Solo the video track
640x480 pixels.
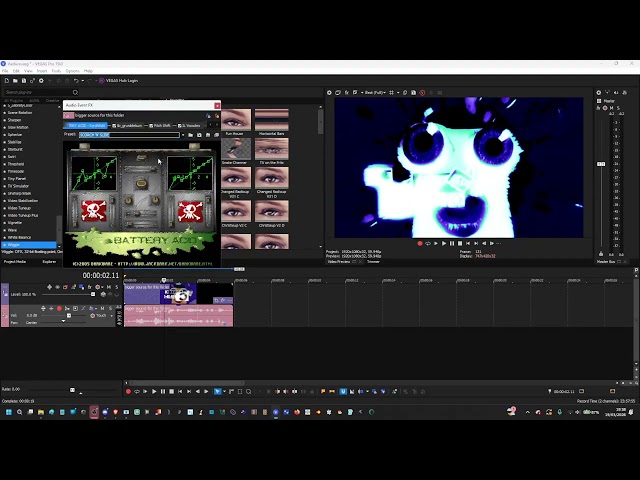point(117,287)
